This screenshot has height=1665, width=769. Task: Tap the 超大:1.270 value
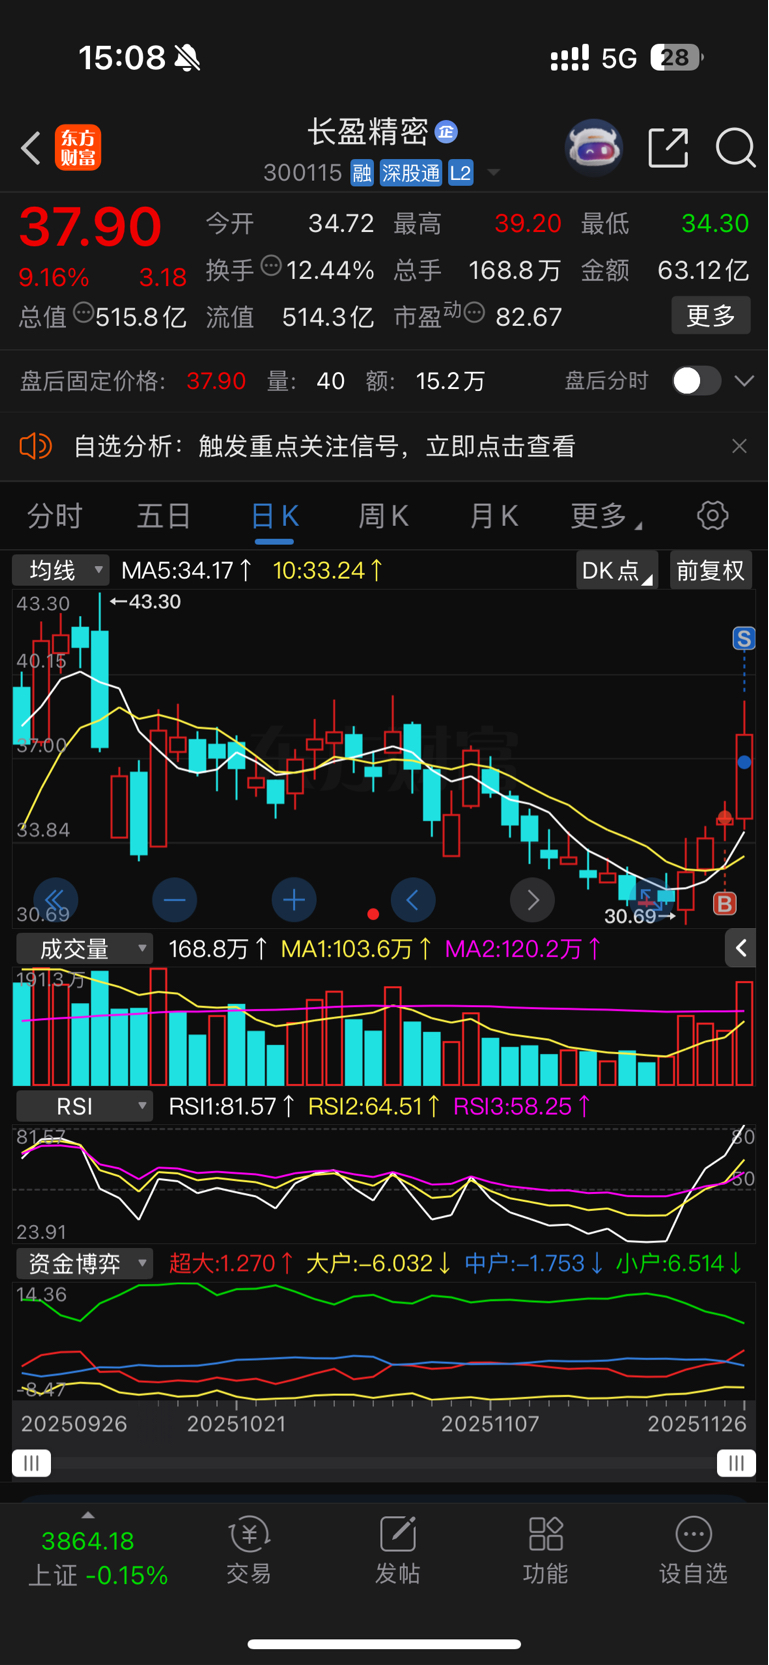pos(231,1263)
